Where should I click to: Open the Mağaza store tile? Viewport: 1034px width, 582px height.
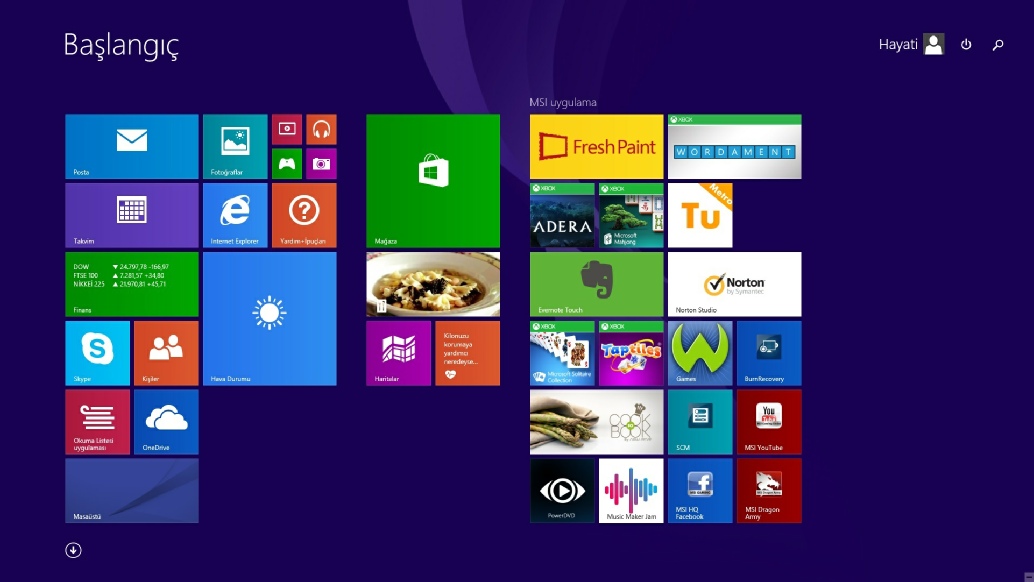tap(433, 181)
